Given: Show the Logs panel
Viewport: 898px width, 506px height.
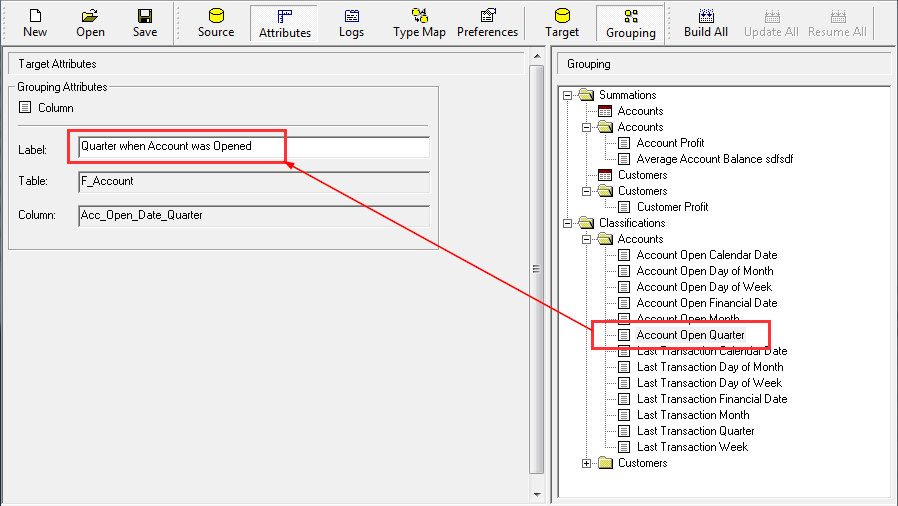Looking at the screenshot, I should coord(351,22).
